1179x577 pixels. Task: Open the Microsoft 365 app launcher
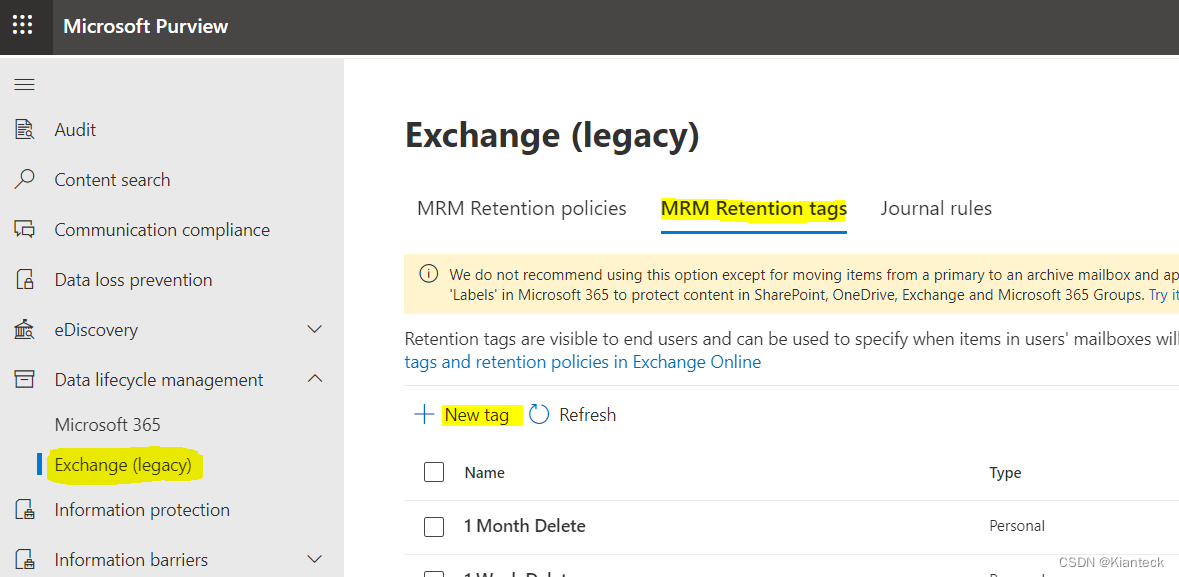click(24, 27)
